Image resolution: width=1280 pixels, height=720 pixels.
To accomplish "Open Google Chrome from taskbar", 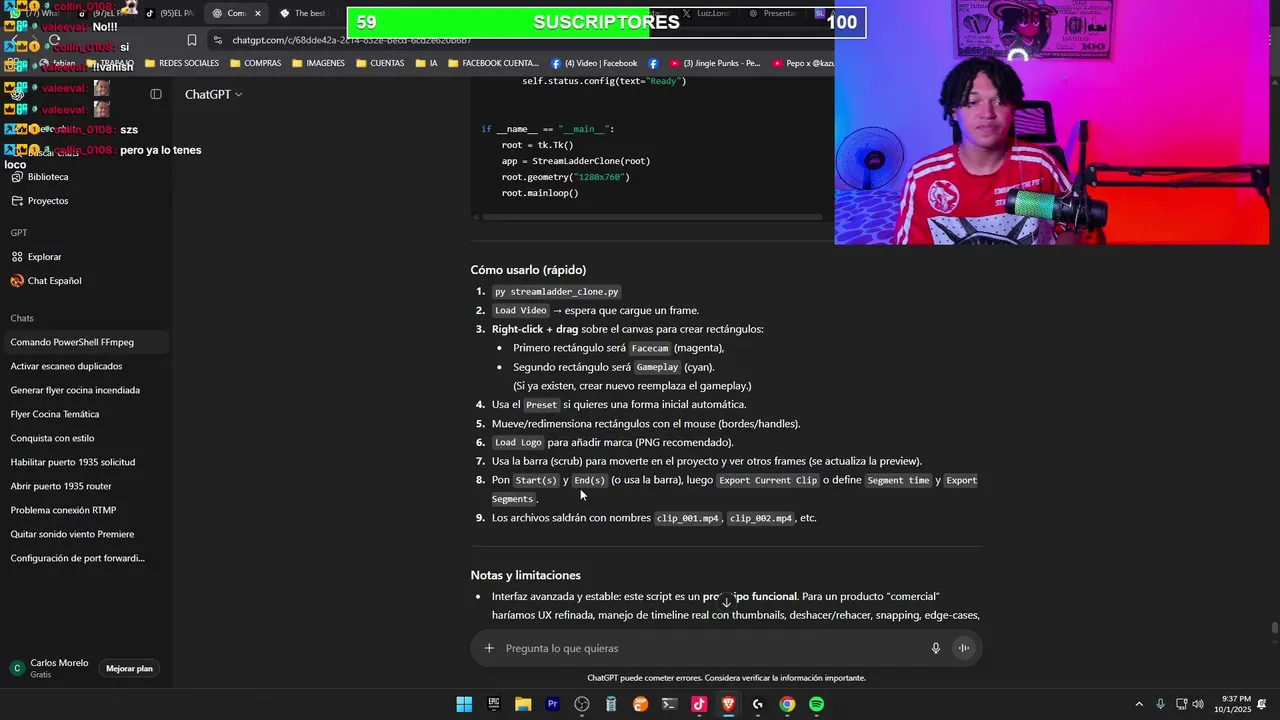I will point(787,704).
